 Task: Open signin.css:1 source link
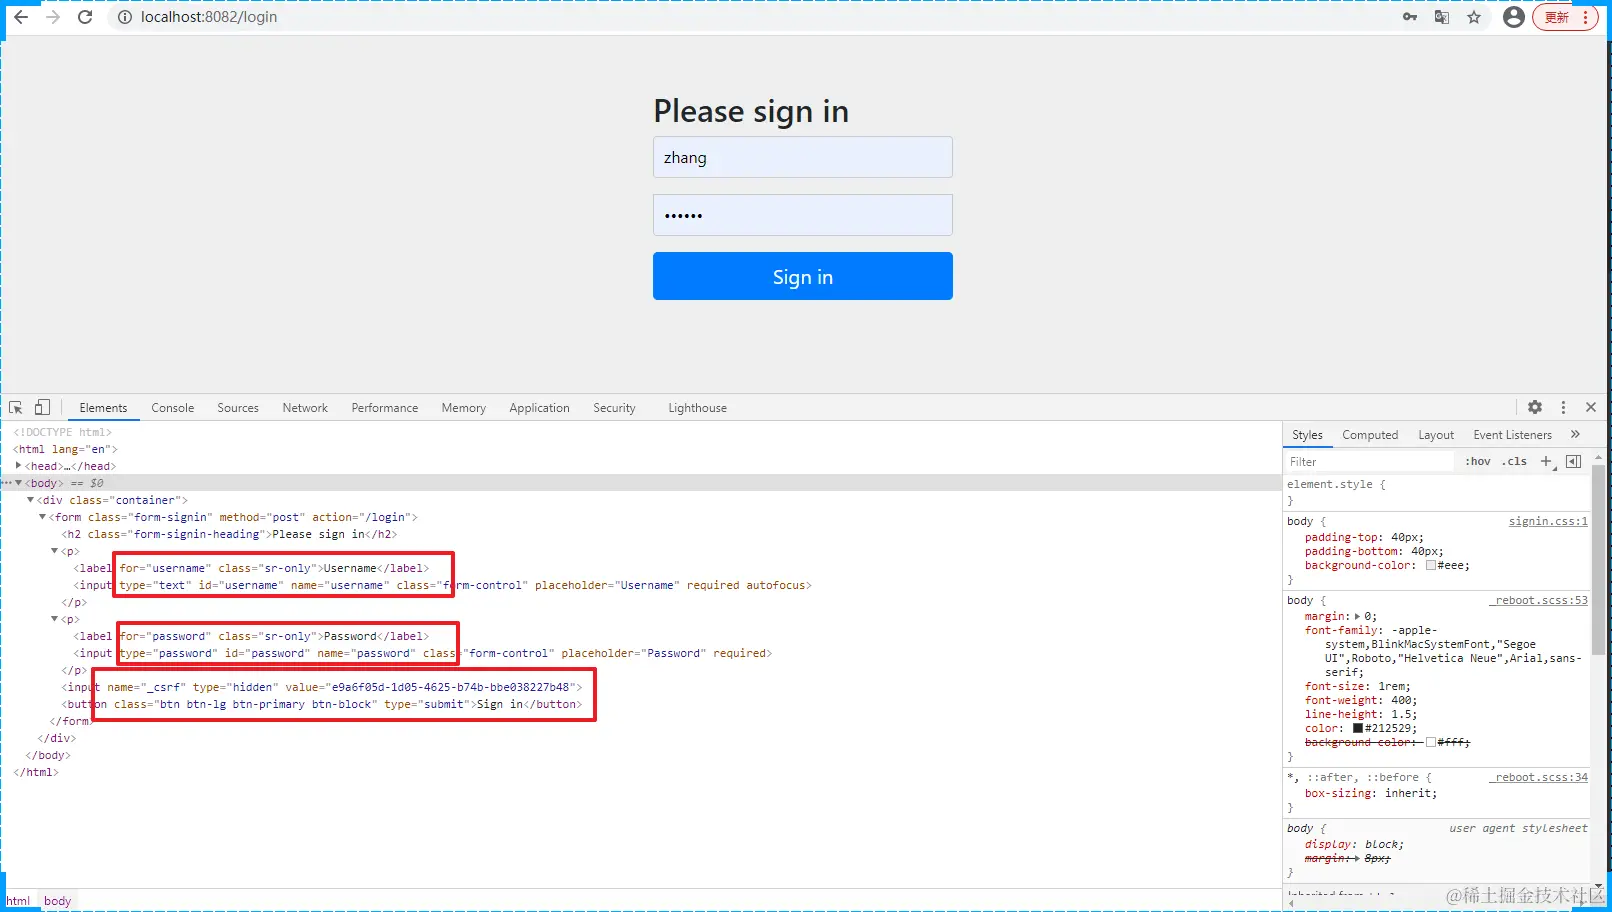point(1548,521)
